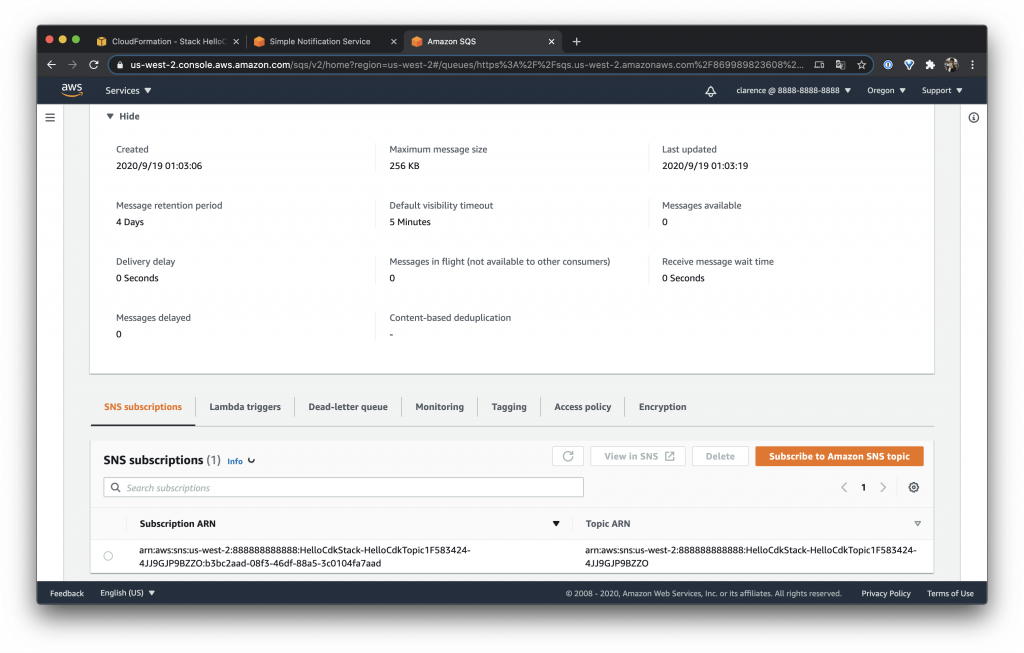Close the Simple Notification Service tab
Viewport: 1024px width, 653px height.
(x=393, y=41)
